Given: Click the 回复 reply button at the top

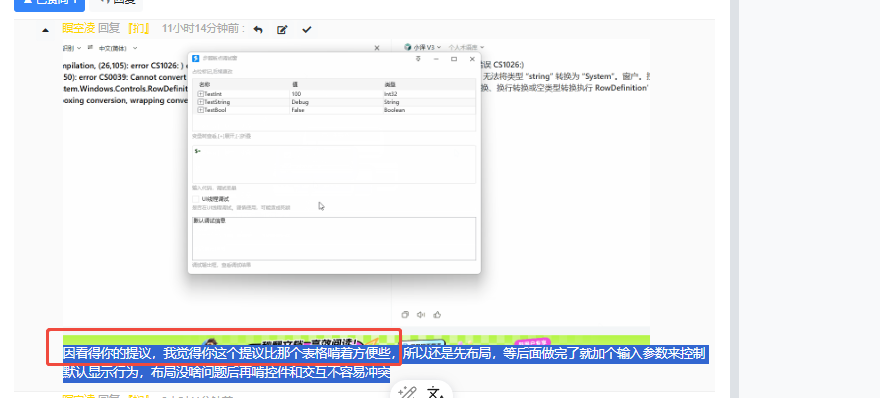Looking at the screenshot, I should click(116, 4).
